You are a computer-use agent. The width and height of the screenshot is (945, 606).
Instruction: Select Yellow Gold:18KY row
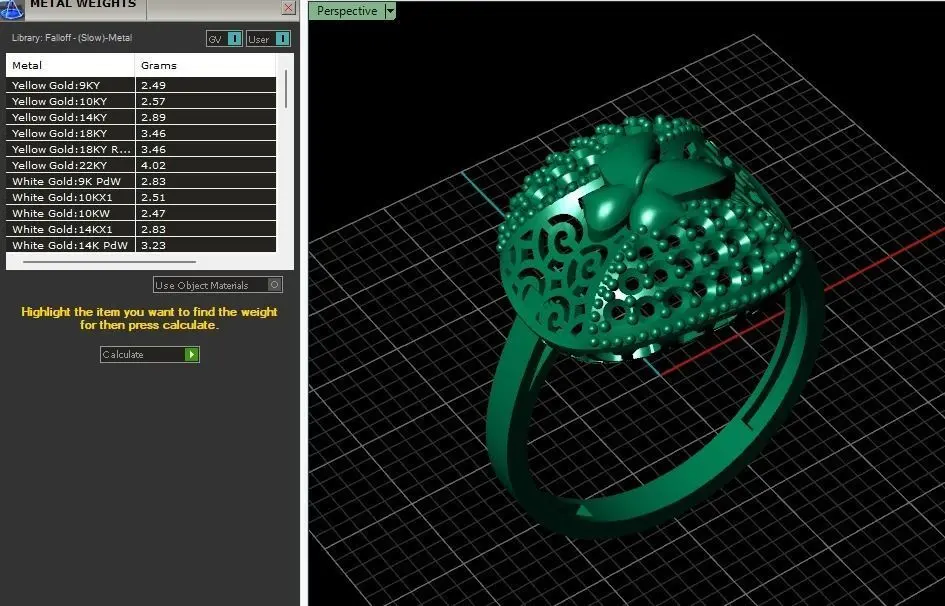pos(141,133)
